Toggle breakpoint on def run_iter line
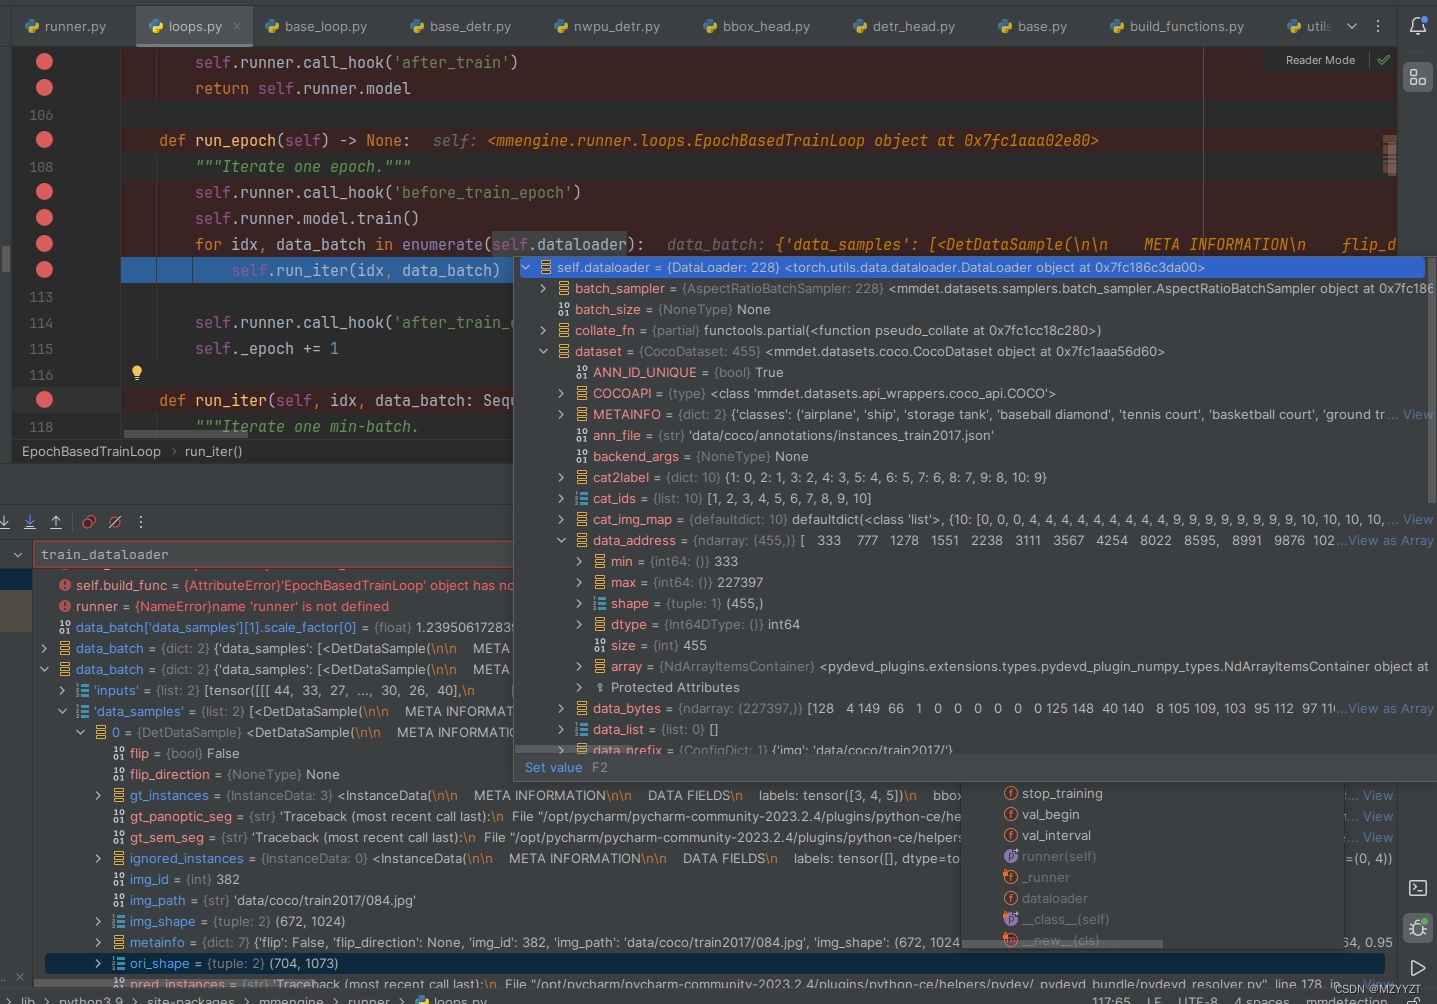 pyautogui.click(x=44, y=400)
